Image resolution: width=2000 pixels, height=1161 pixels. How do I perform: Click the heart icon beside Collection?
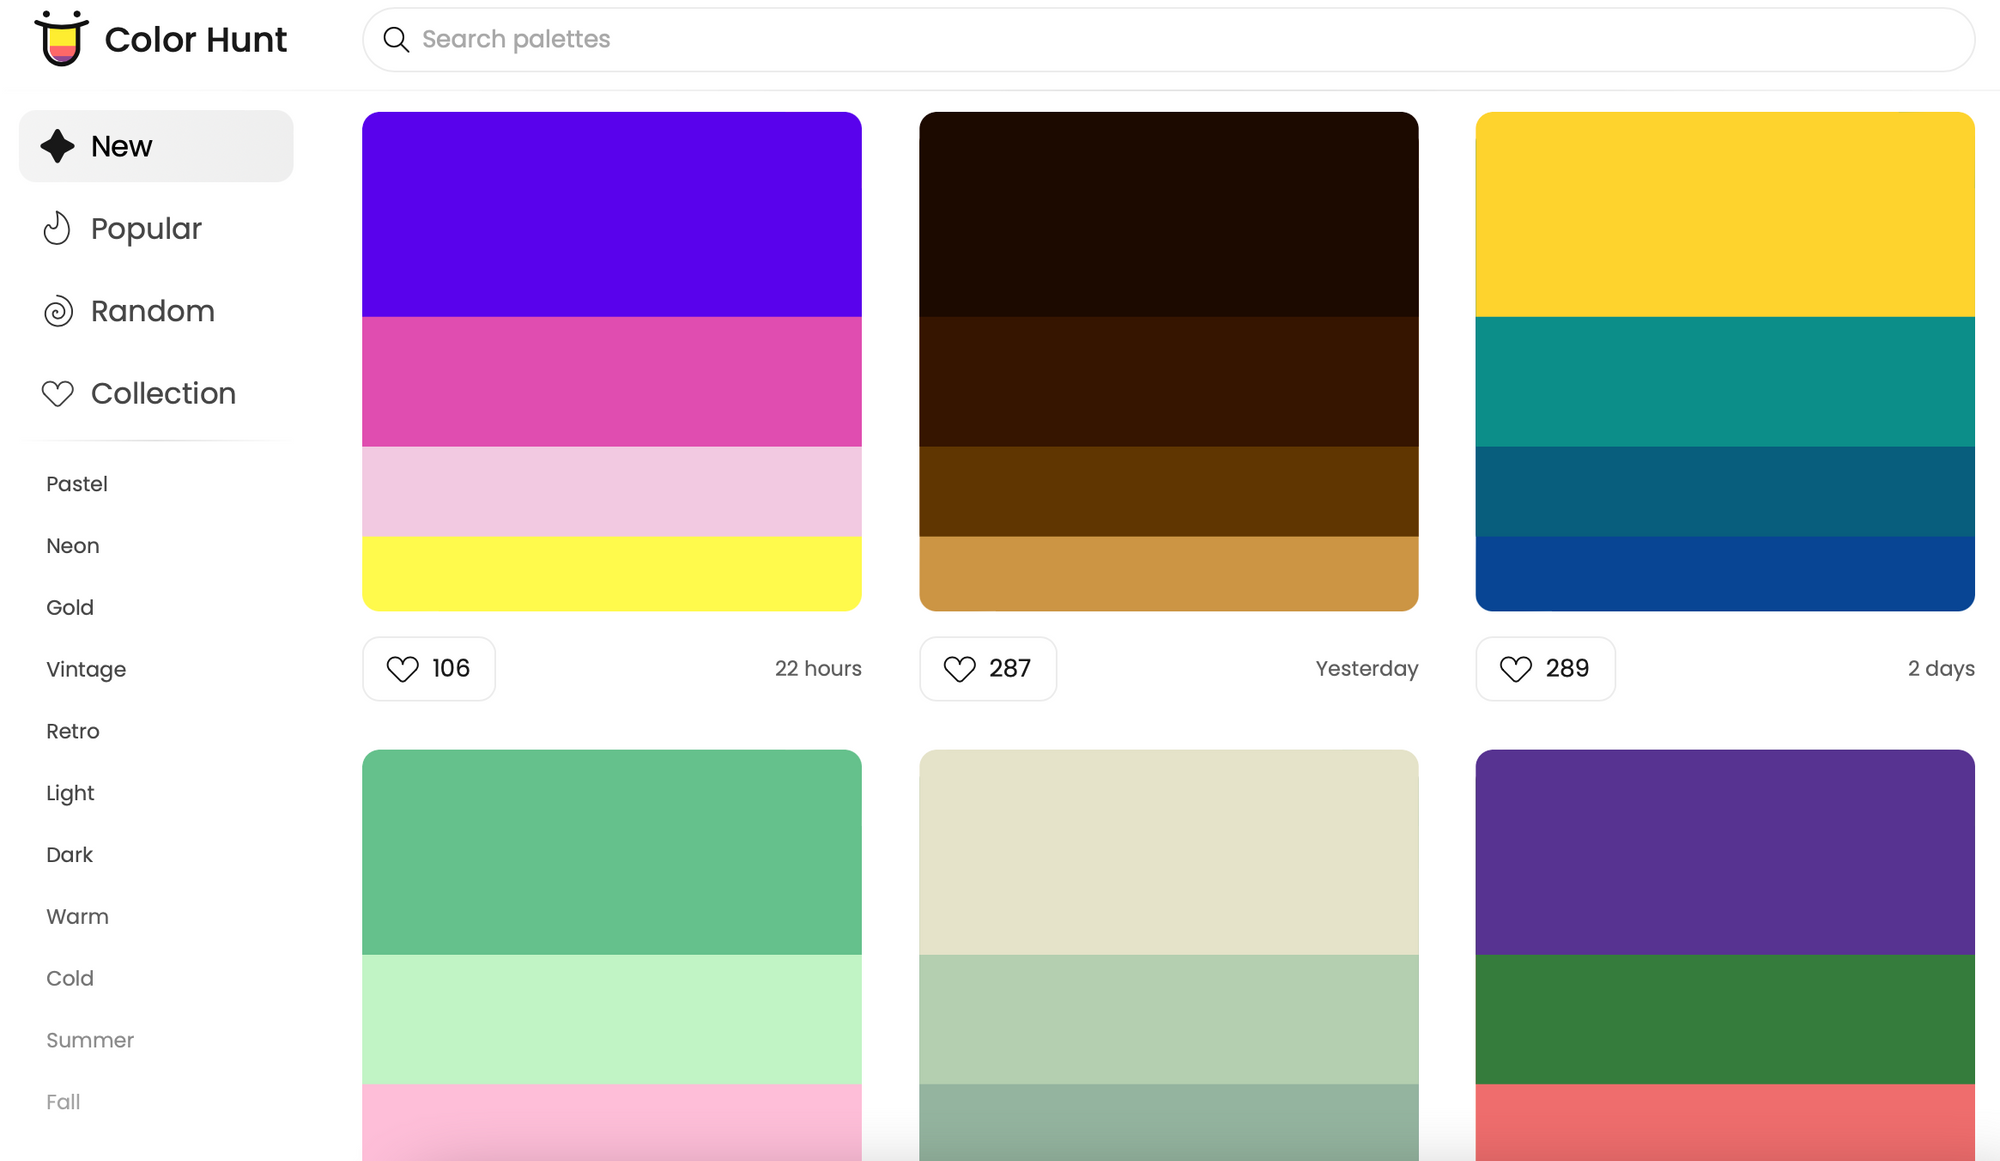57,394
